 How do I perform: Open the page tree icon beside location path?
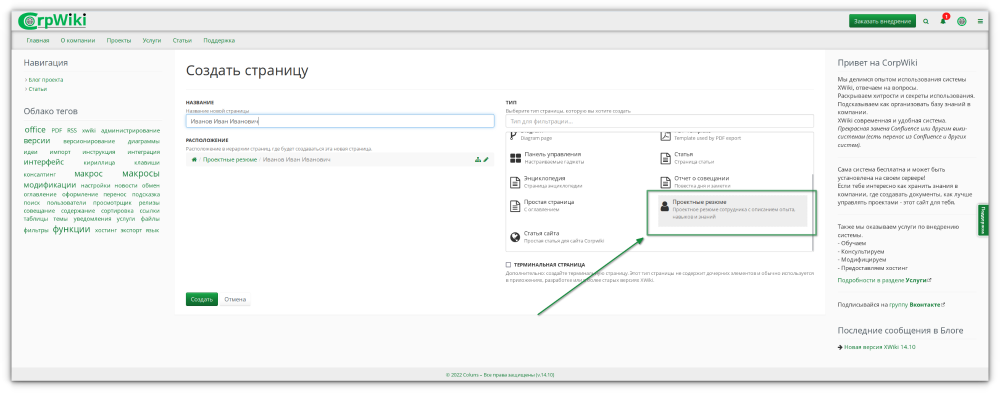tap(478, 159)
